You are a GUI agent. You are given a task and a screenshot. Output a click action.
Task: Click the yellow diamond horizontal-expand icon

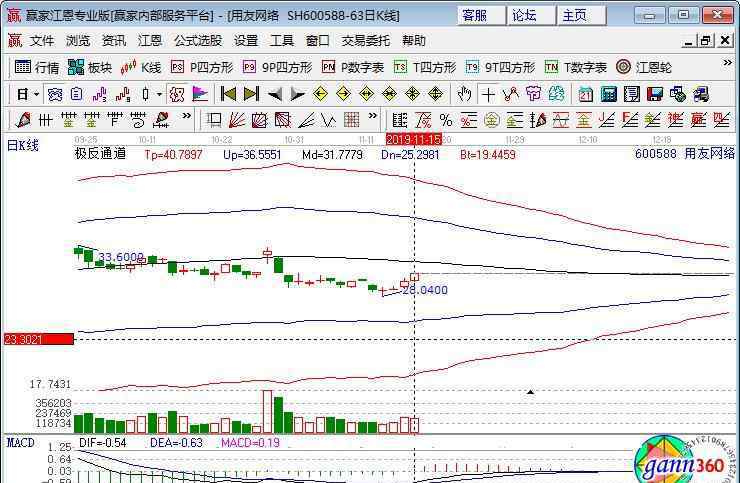[367, 94]
